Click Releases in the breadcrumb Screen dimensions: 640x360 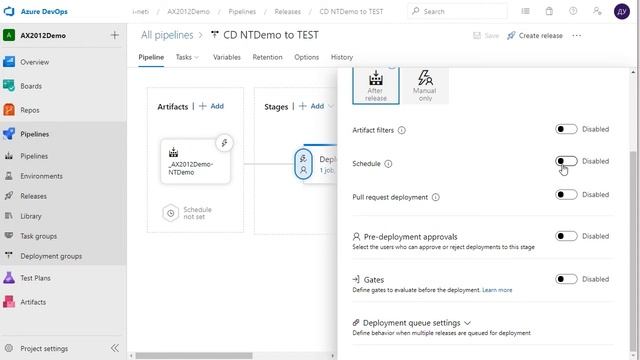tap(287, 11)
